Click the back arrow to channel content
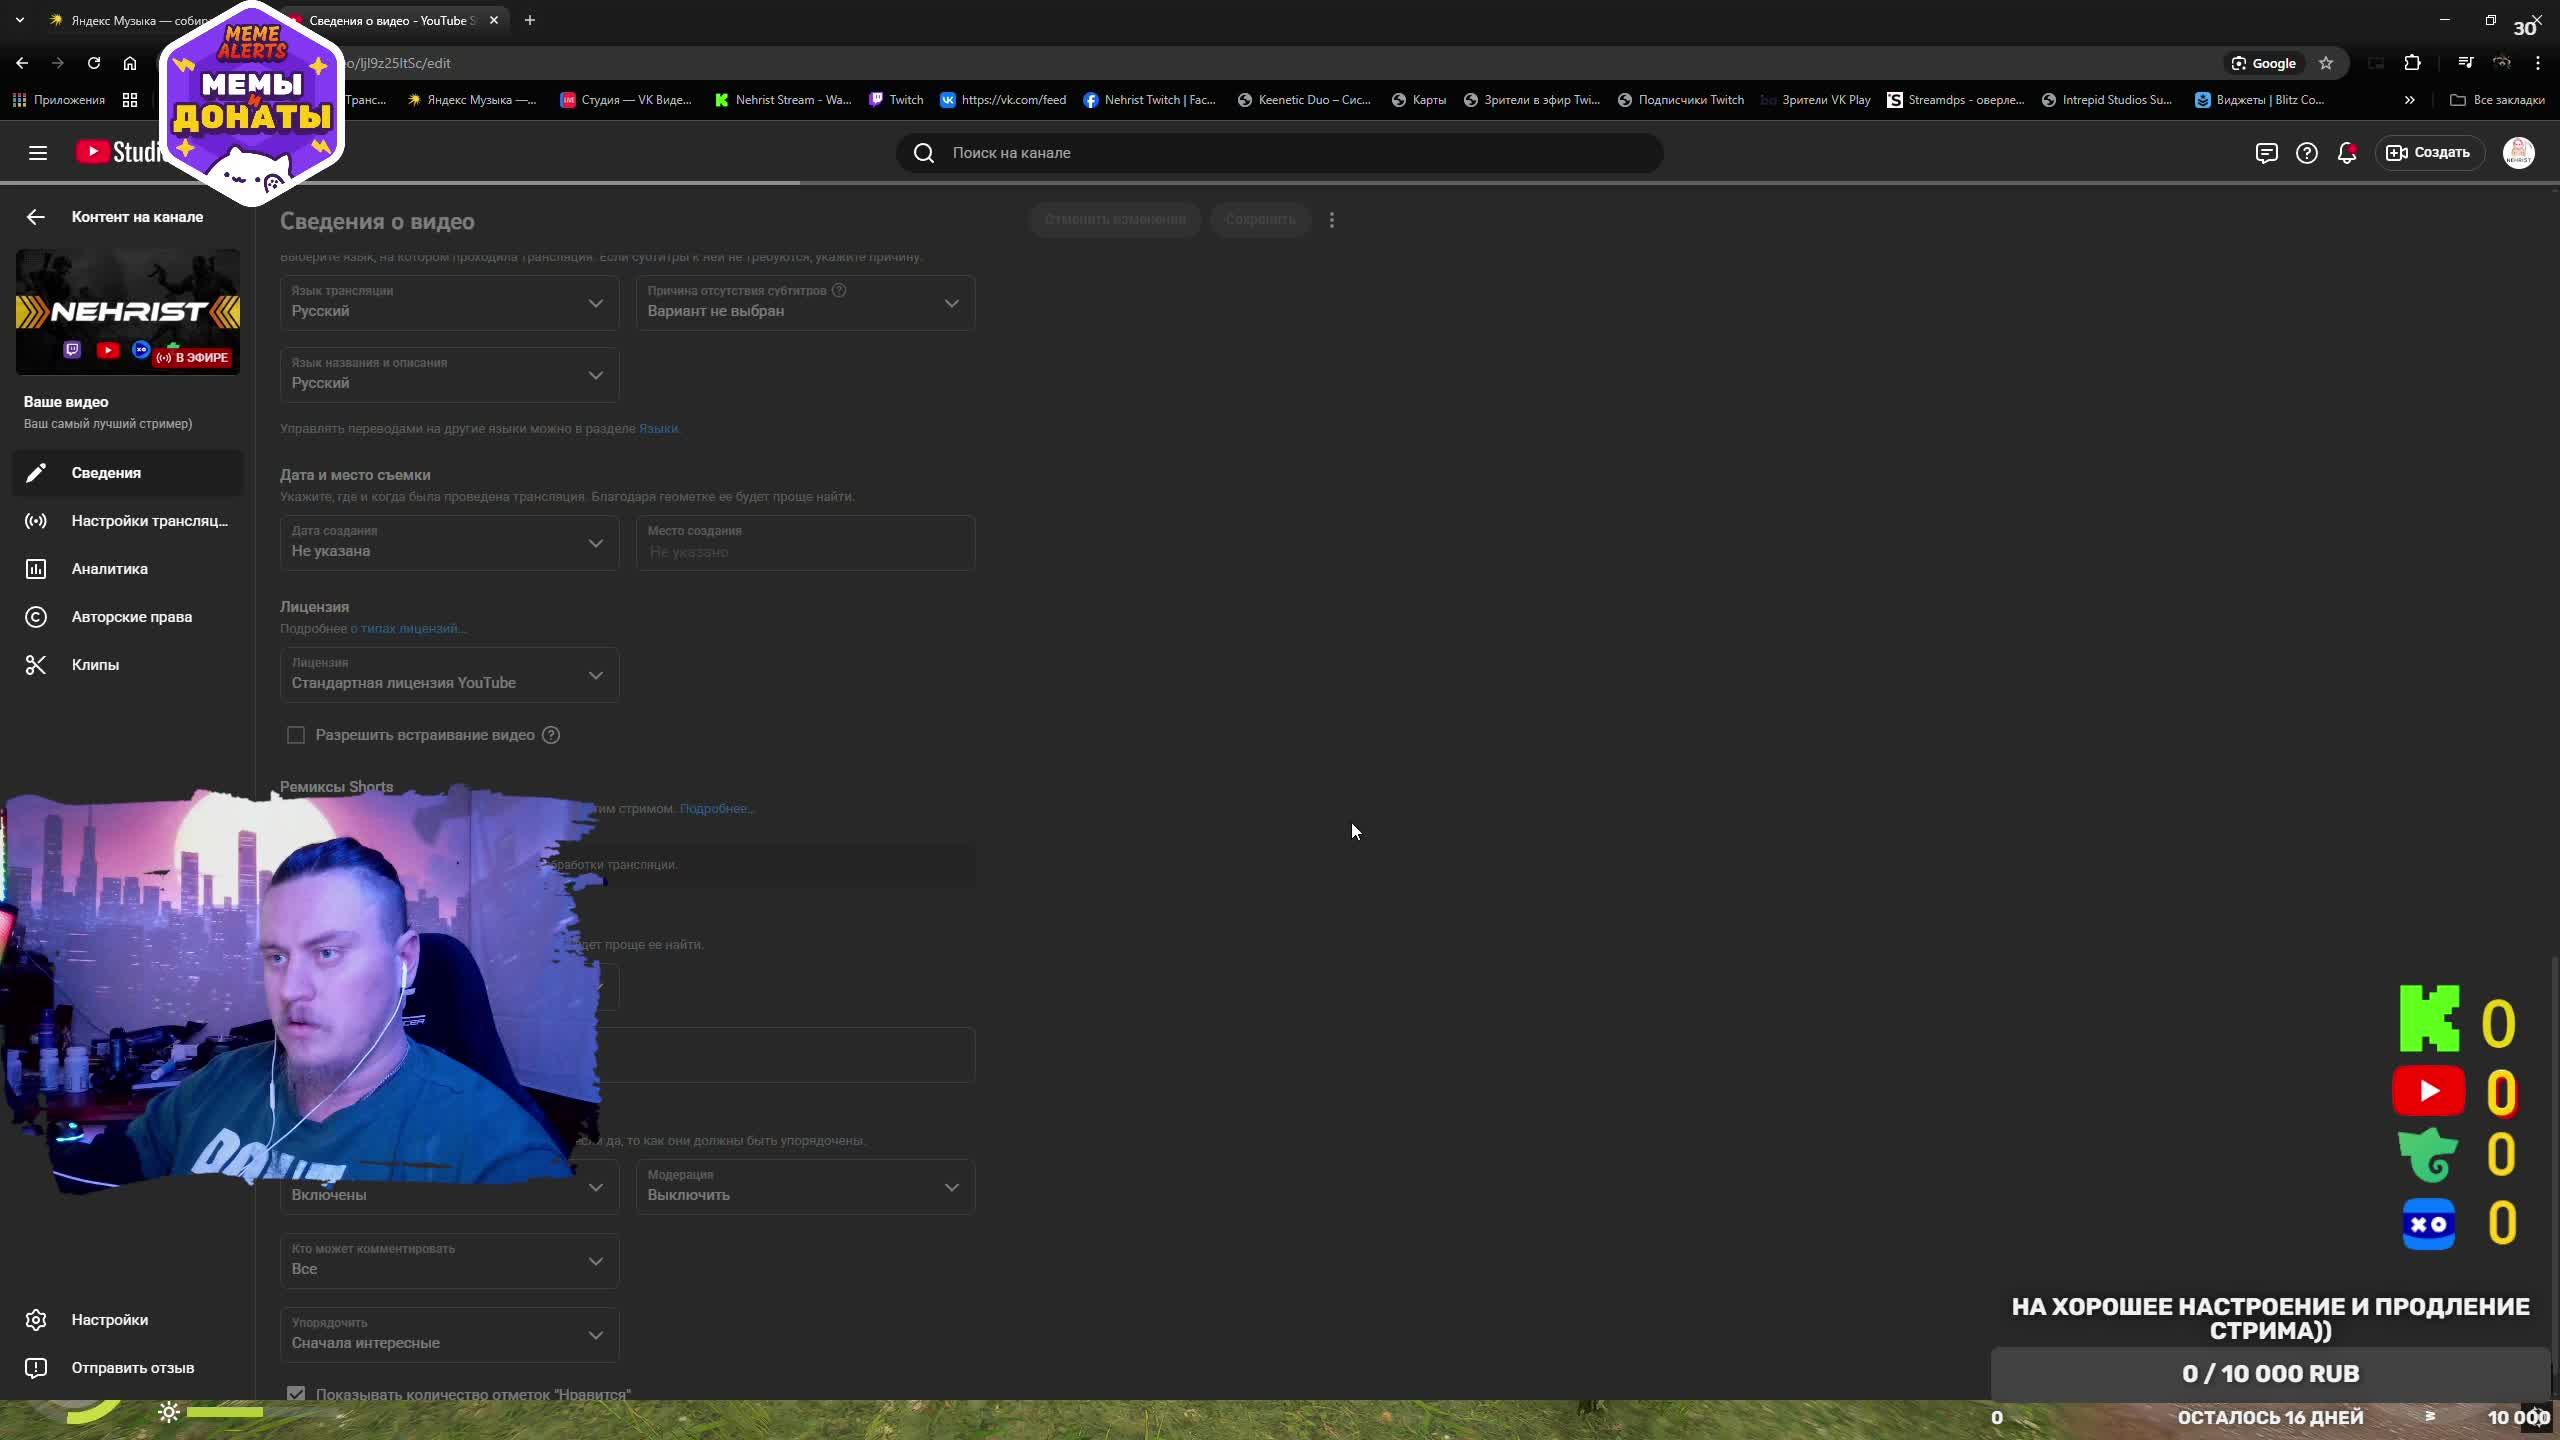 pyautogui.click(x=36, y=217)
